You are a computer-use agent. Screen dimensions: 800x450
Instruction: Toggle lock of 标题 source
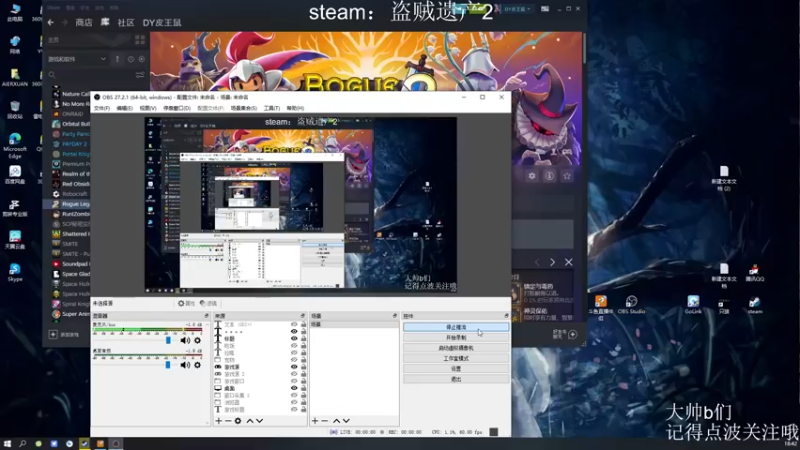point(304,338)
